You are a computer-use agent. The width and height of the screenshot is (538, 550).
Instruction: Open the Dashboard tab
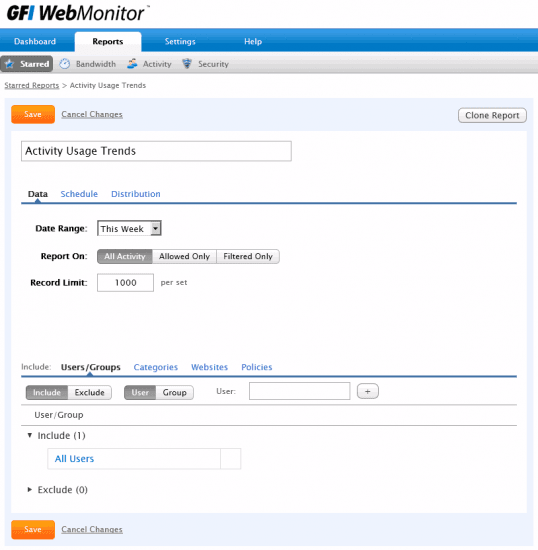[35, 41]
